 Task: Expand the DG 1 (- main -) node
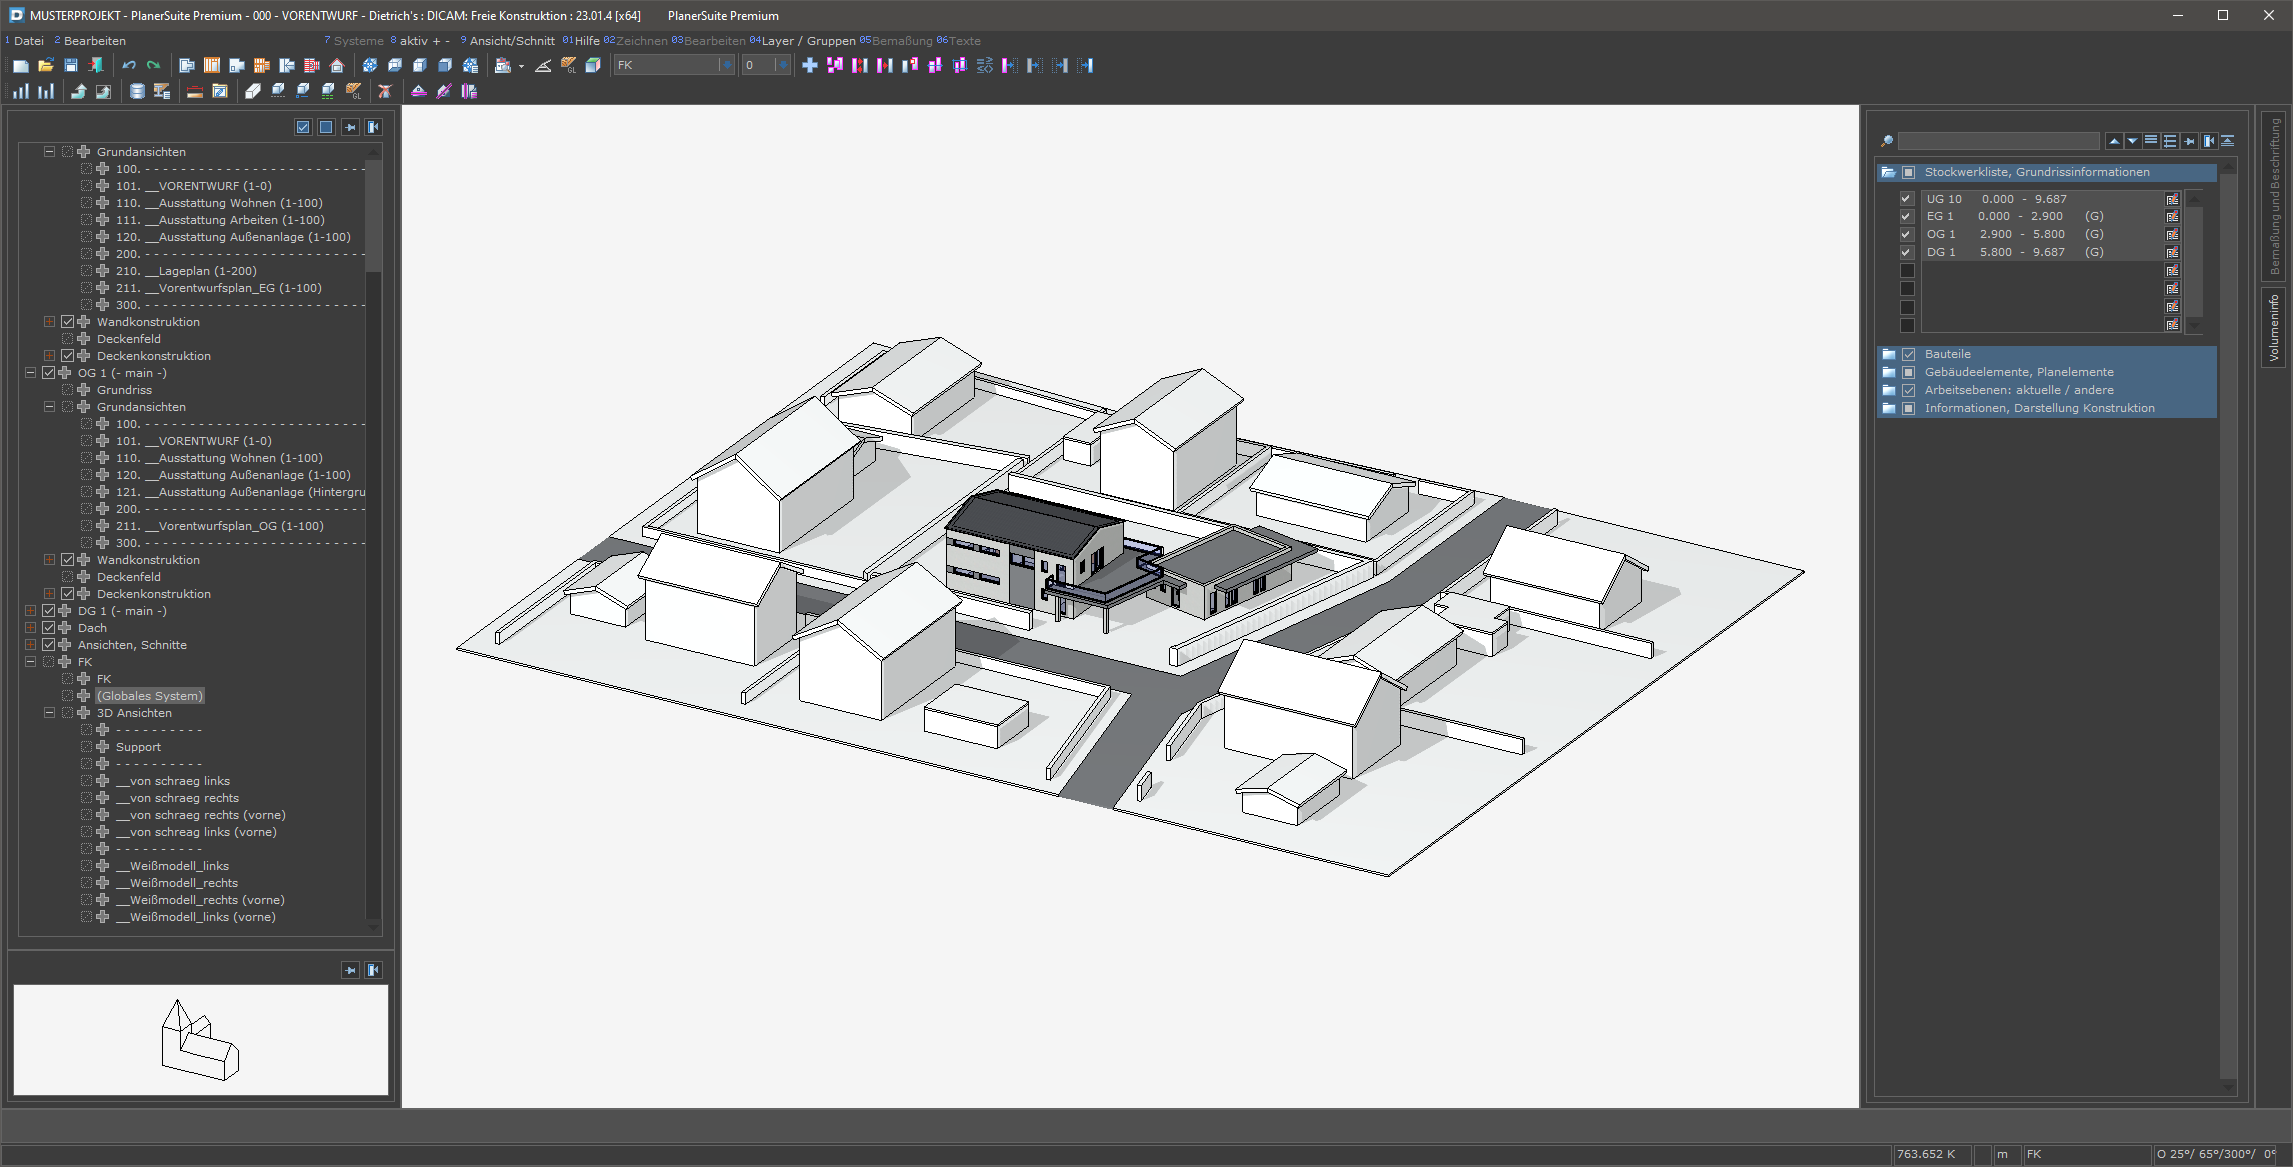pos(30,611)
